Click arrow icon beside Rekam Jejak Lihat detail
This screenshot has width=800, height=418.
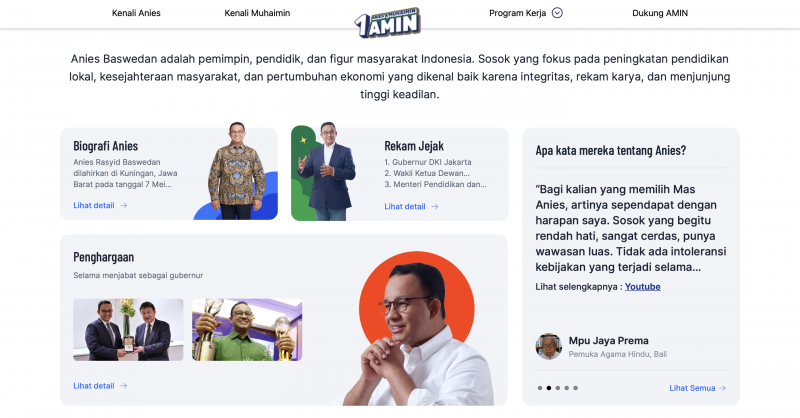click(434, 206)
